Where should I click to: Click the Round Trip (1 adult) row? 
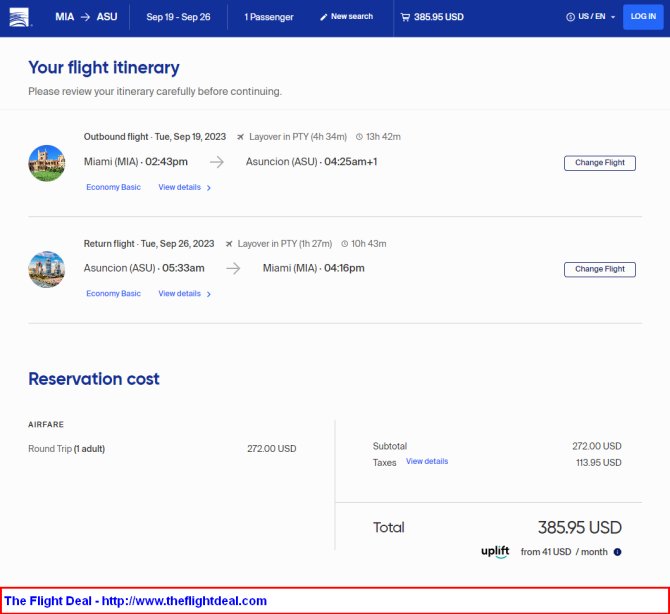click(x=162, y=449)
